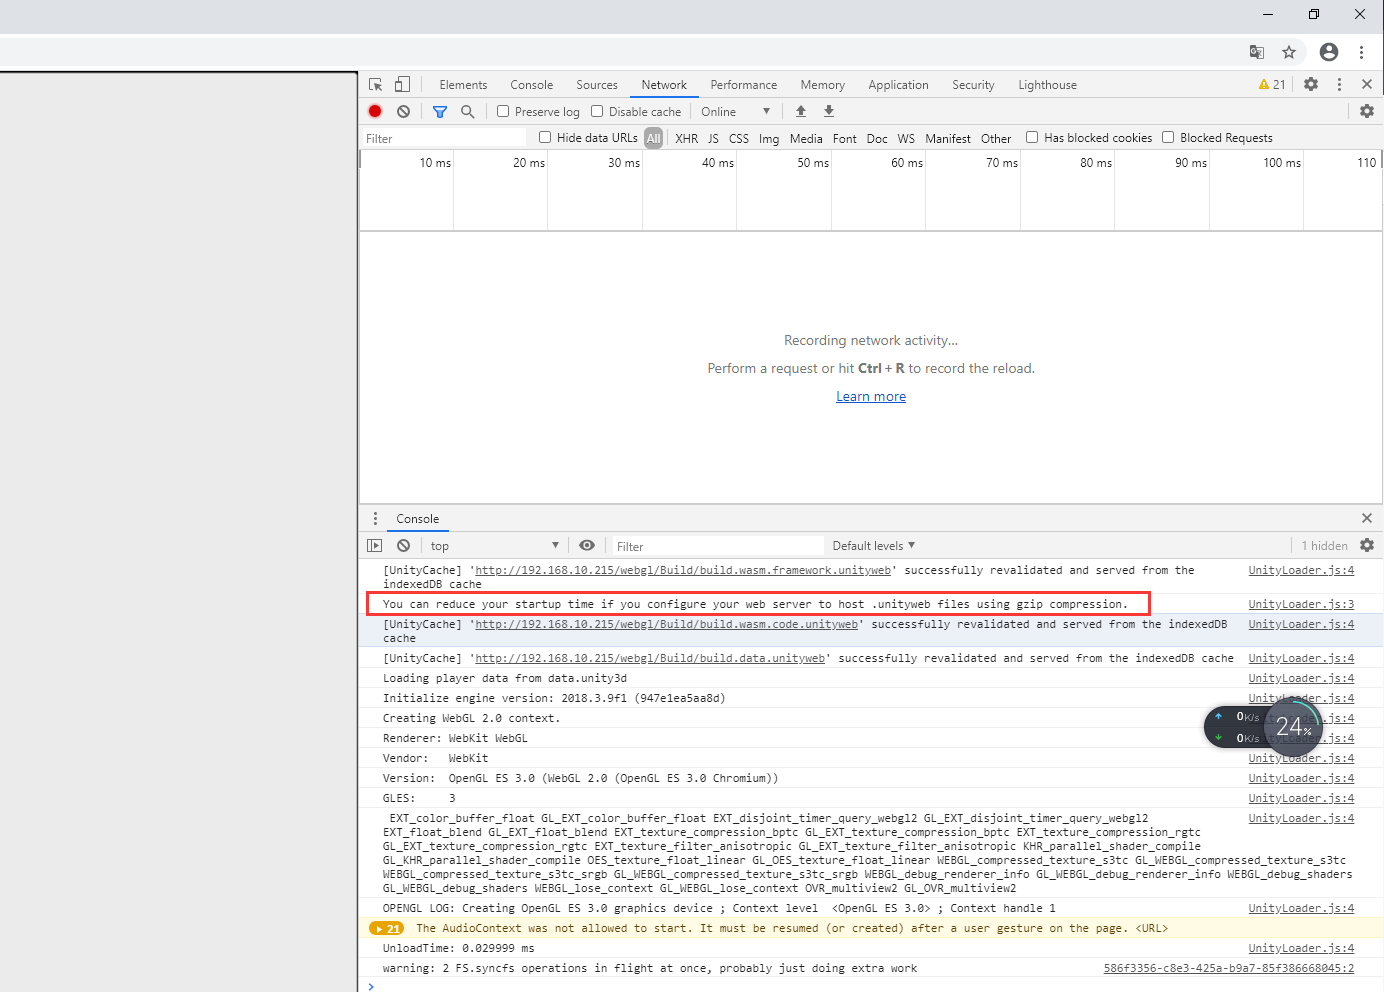
Task: Open the Performance tab
Action: 744,85
